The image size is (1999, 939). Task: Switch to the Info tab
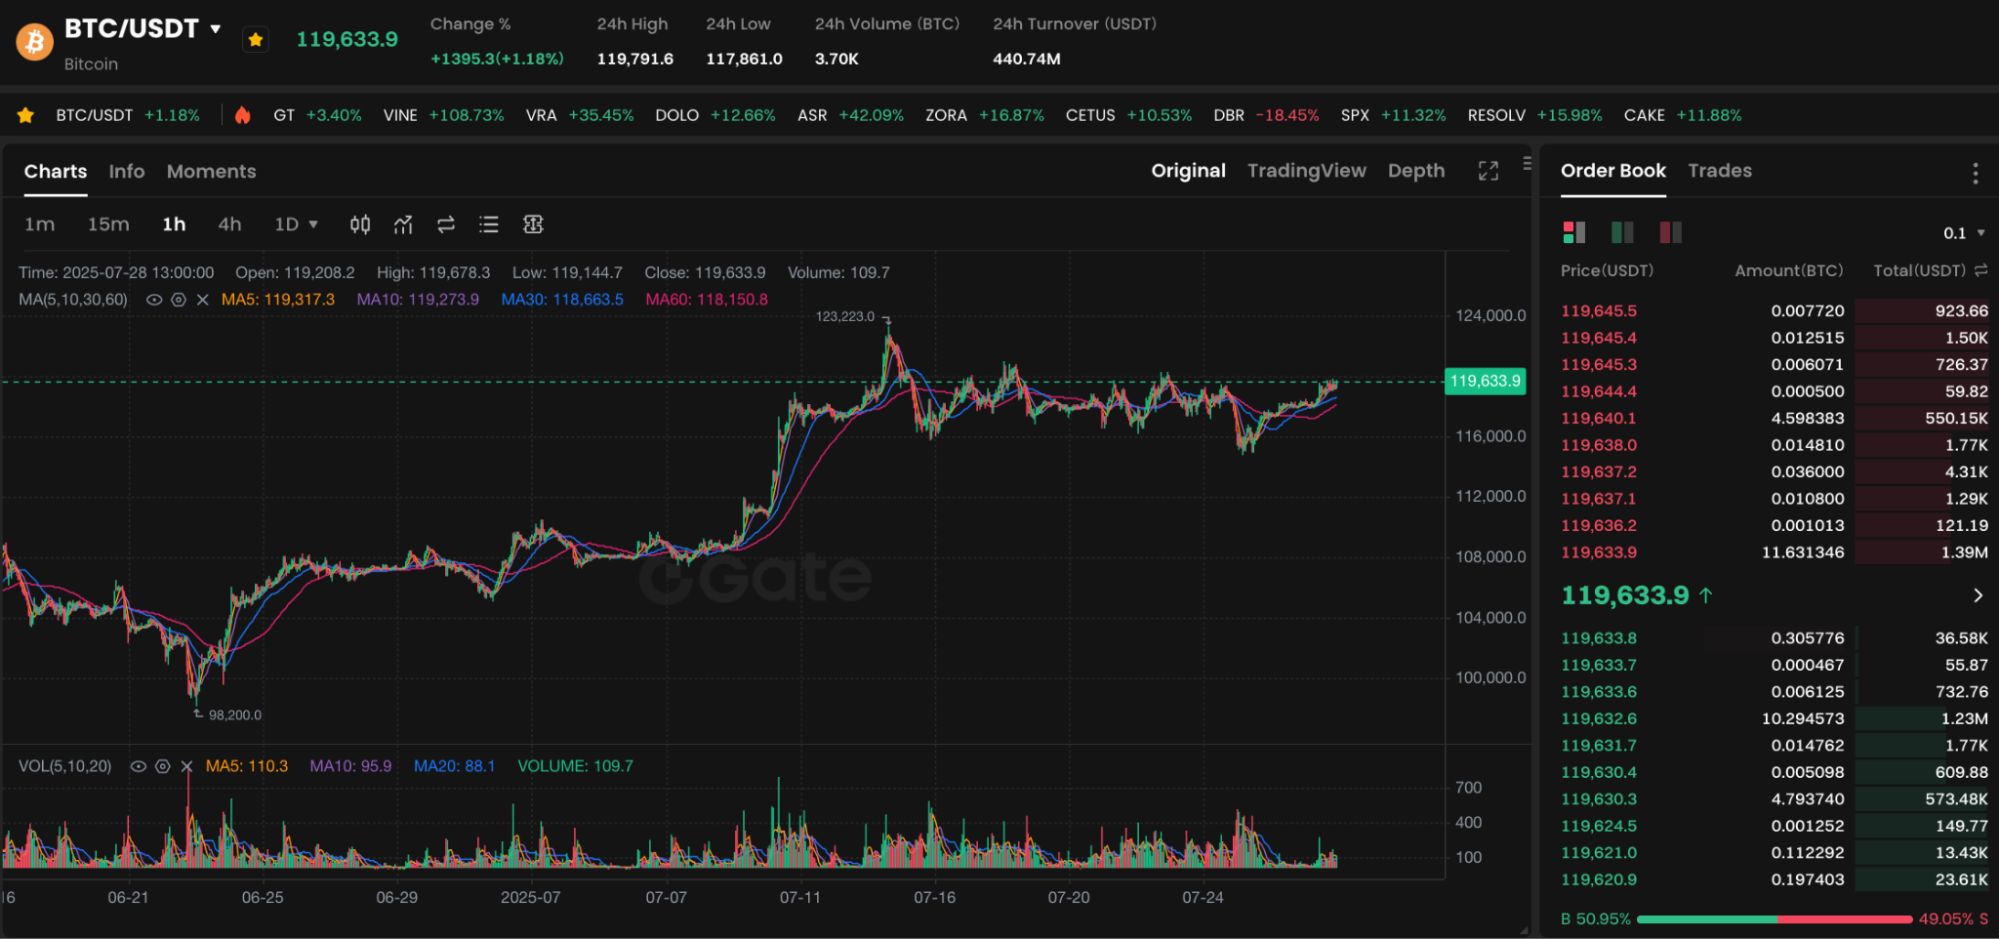click(127, 171)
